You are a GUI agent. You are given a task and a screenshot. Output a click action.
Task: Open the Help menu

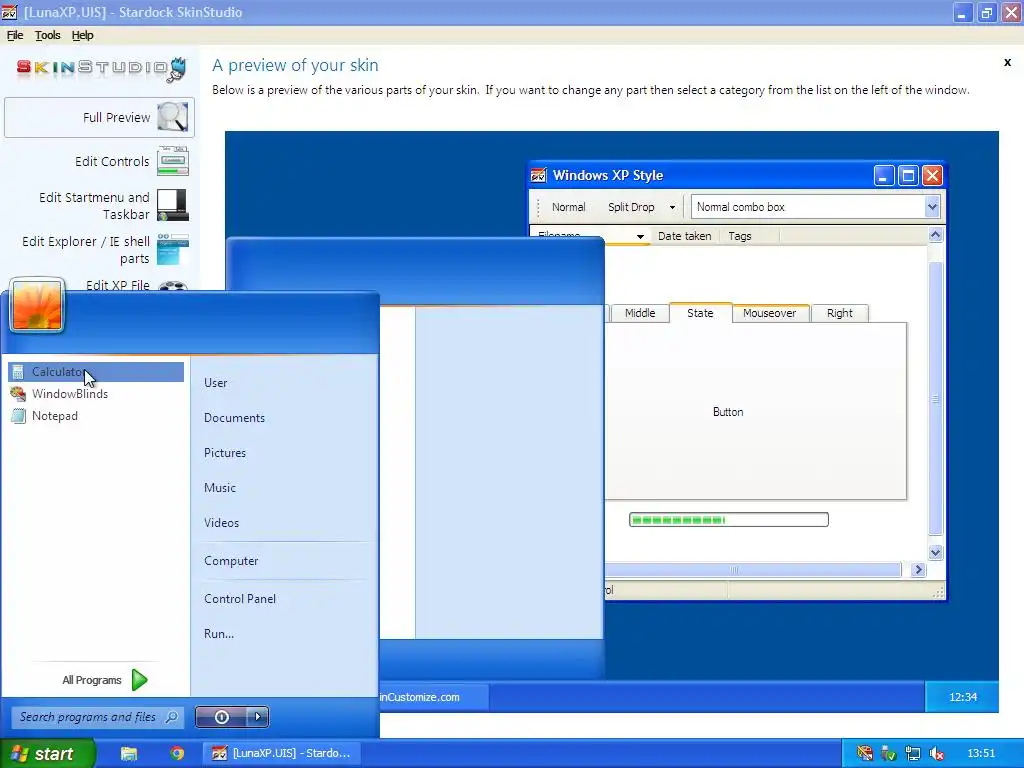pos(82,35)
